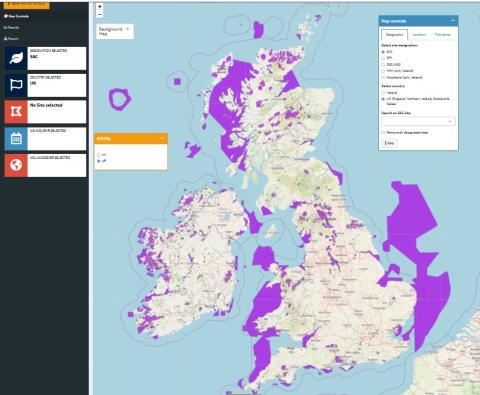Click the flag country icon

coord(16,85)
